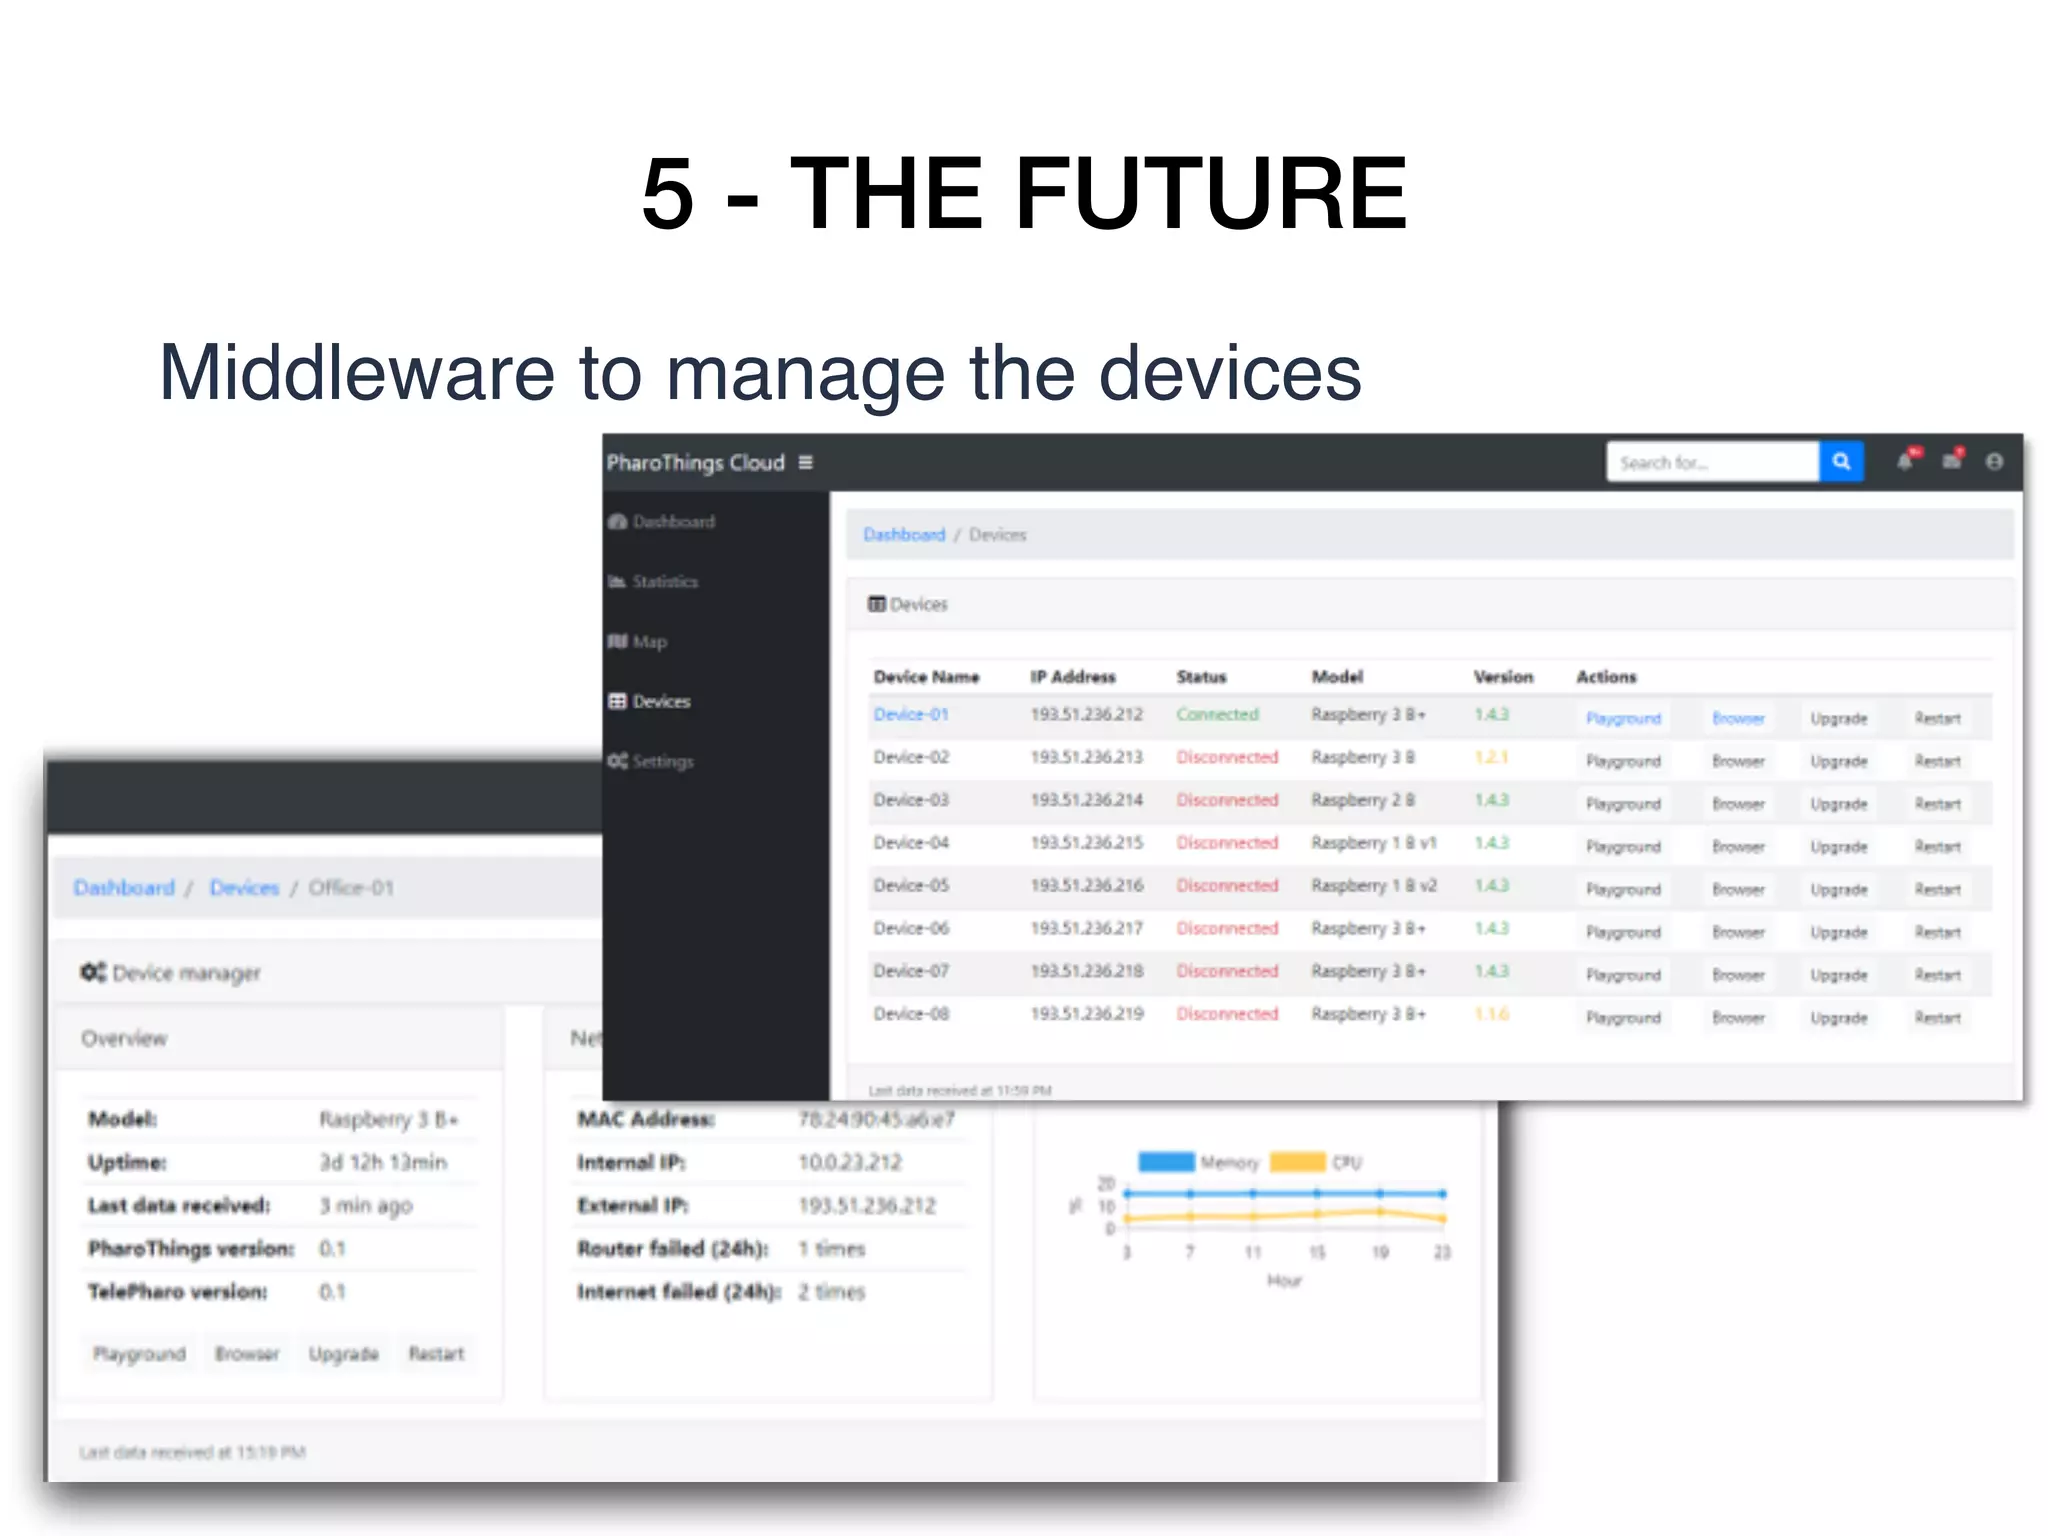The width and height of the screenshot is (2048, 1536).
Task: Open Dashboard in the sidebar menu
Action: pos(674,522)
